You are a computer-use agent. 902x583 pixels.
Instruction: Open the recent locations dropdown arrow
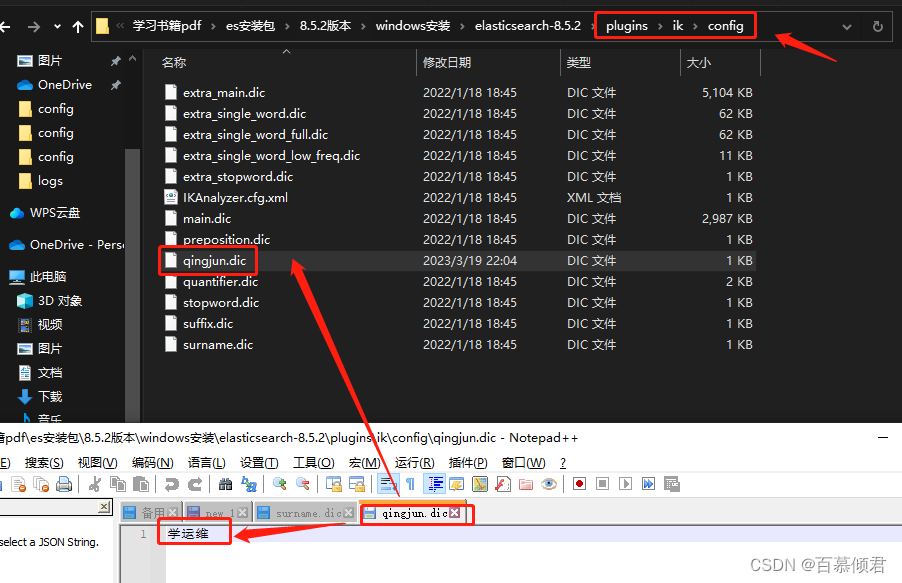(x=57, y=27)
